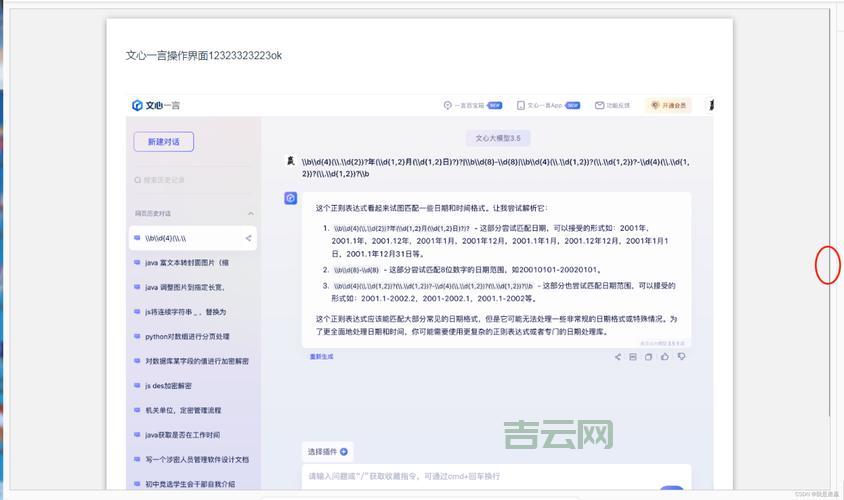Click answer list item 2 about 20010101-20020101
This screenshot has height=500, width=844.
coord(462,270)
